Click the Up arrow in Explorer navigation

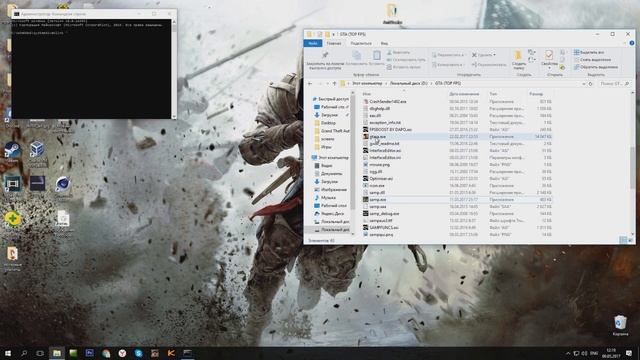(334, 84)
